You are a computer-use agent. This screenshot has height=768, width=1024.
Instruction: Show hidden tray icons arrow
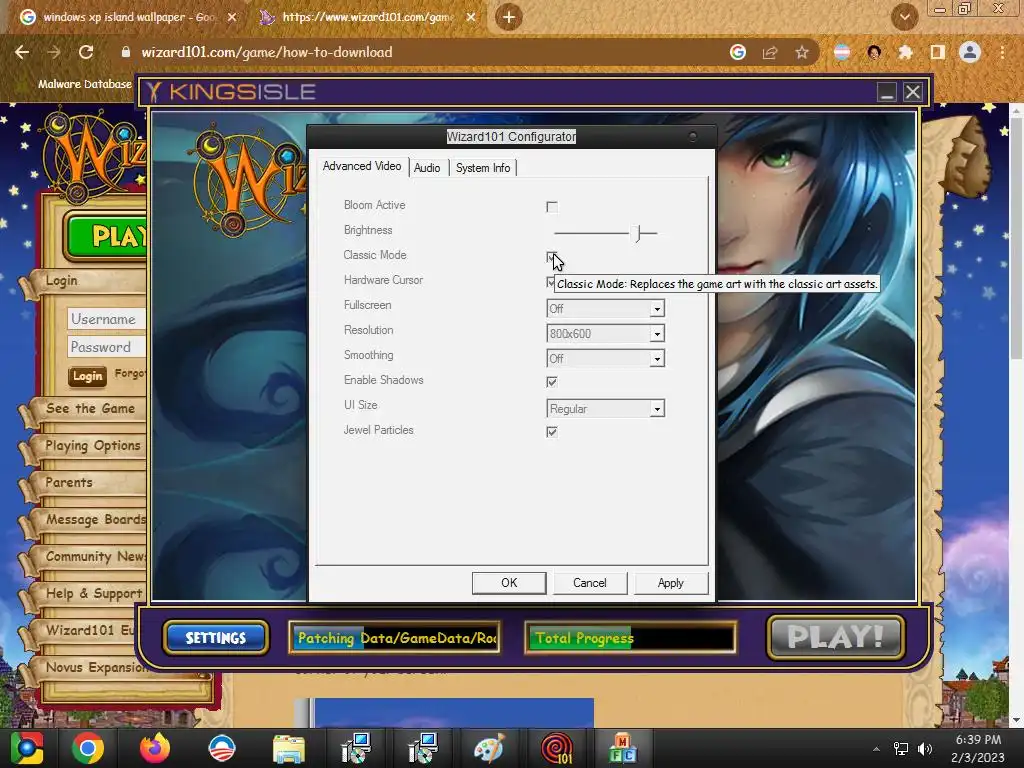876,748
